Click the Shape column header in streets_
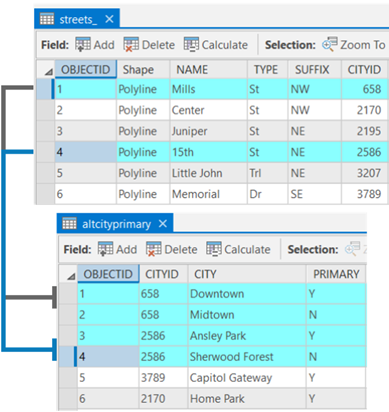 (x=143, y=69)
